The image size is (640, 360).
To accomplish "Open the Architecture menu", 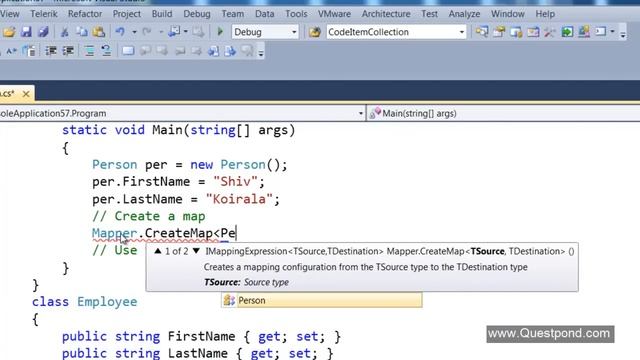I will 386,14.
